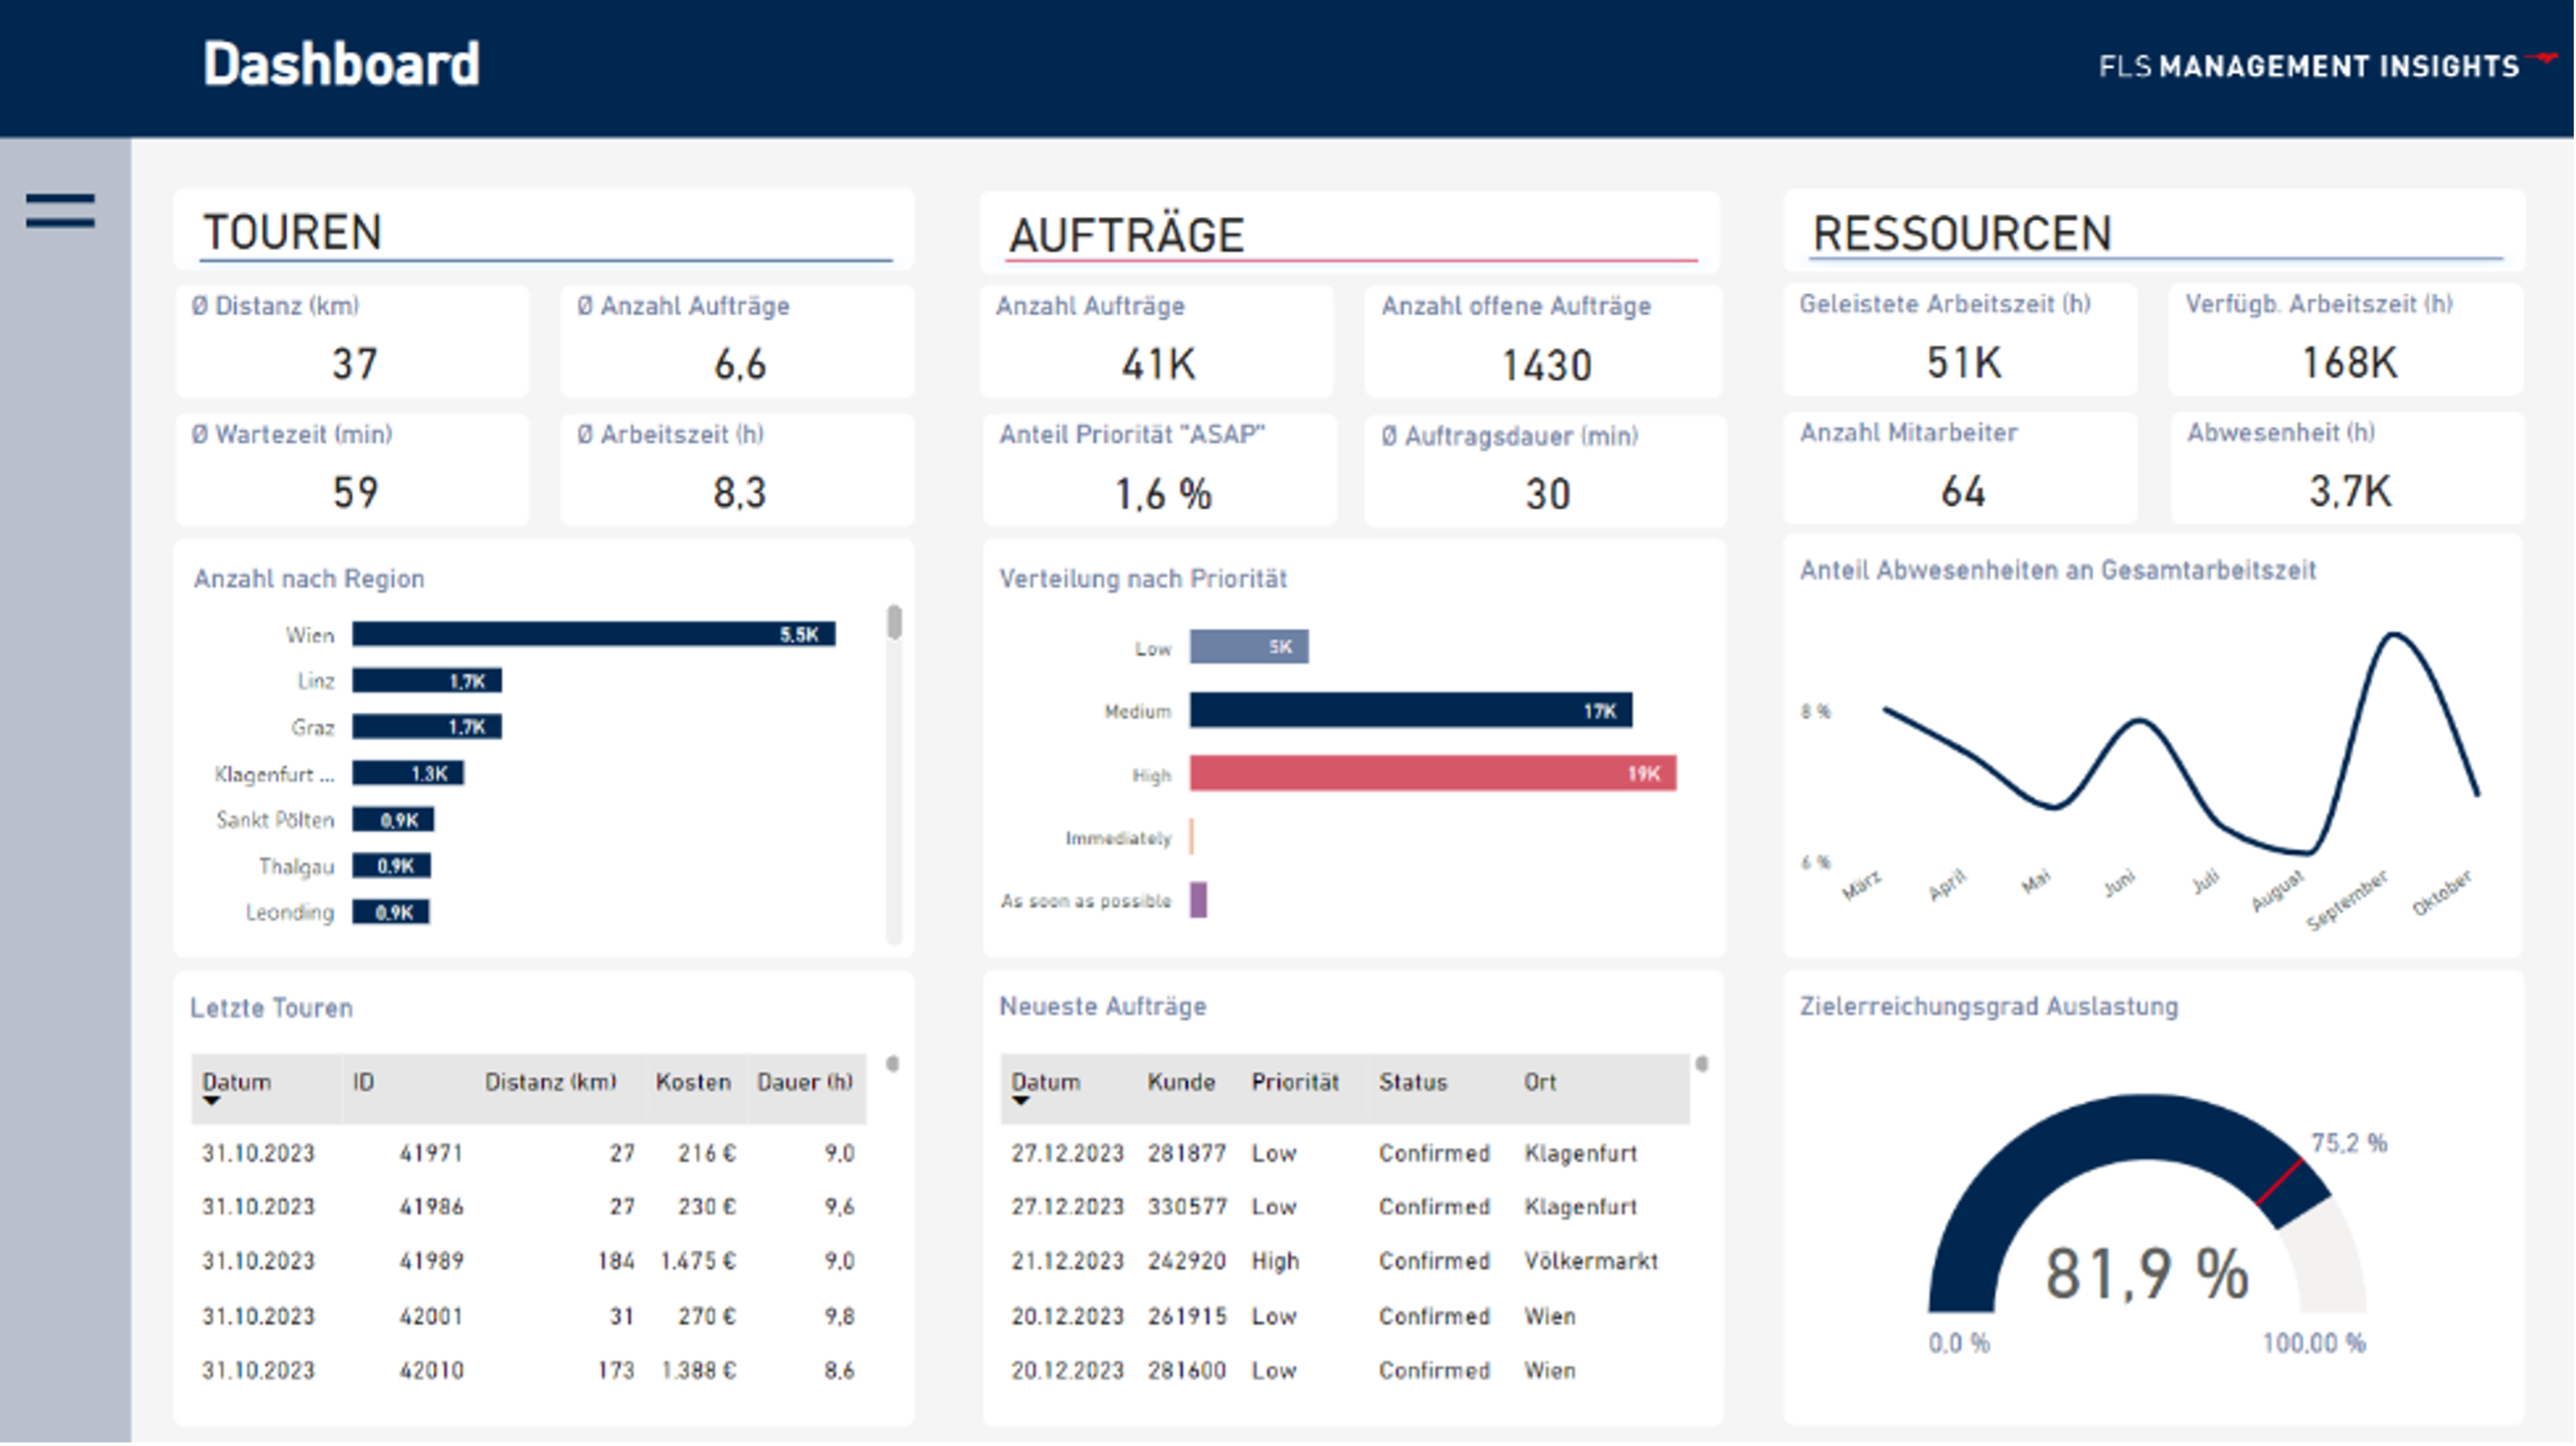2576x1446 pixels.
Task: Click the TOUREN section heading
Action: click(292, 232)
